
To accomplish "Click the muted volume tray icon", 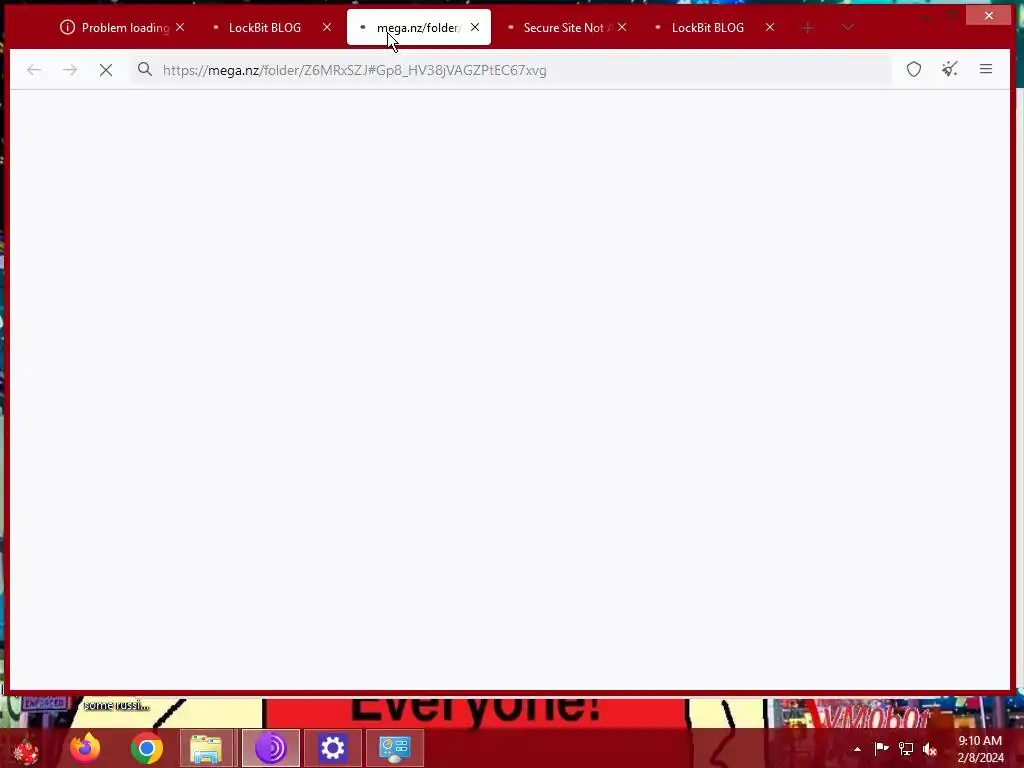I will (x=930, y=749).
